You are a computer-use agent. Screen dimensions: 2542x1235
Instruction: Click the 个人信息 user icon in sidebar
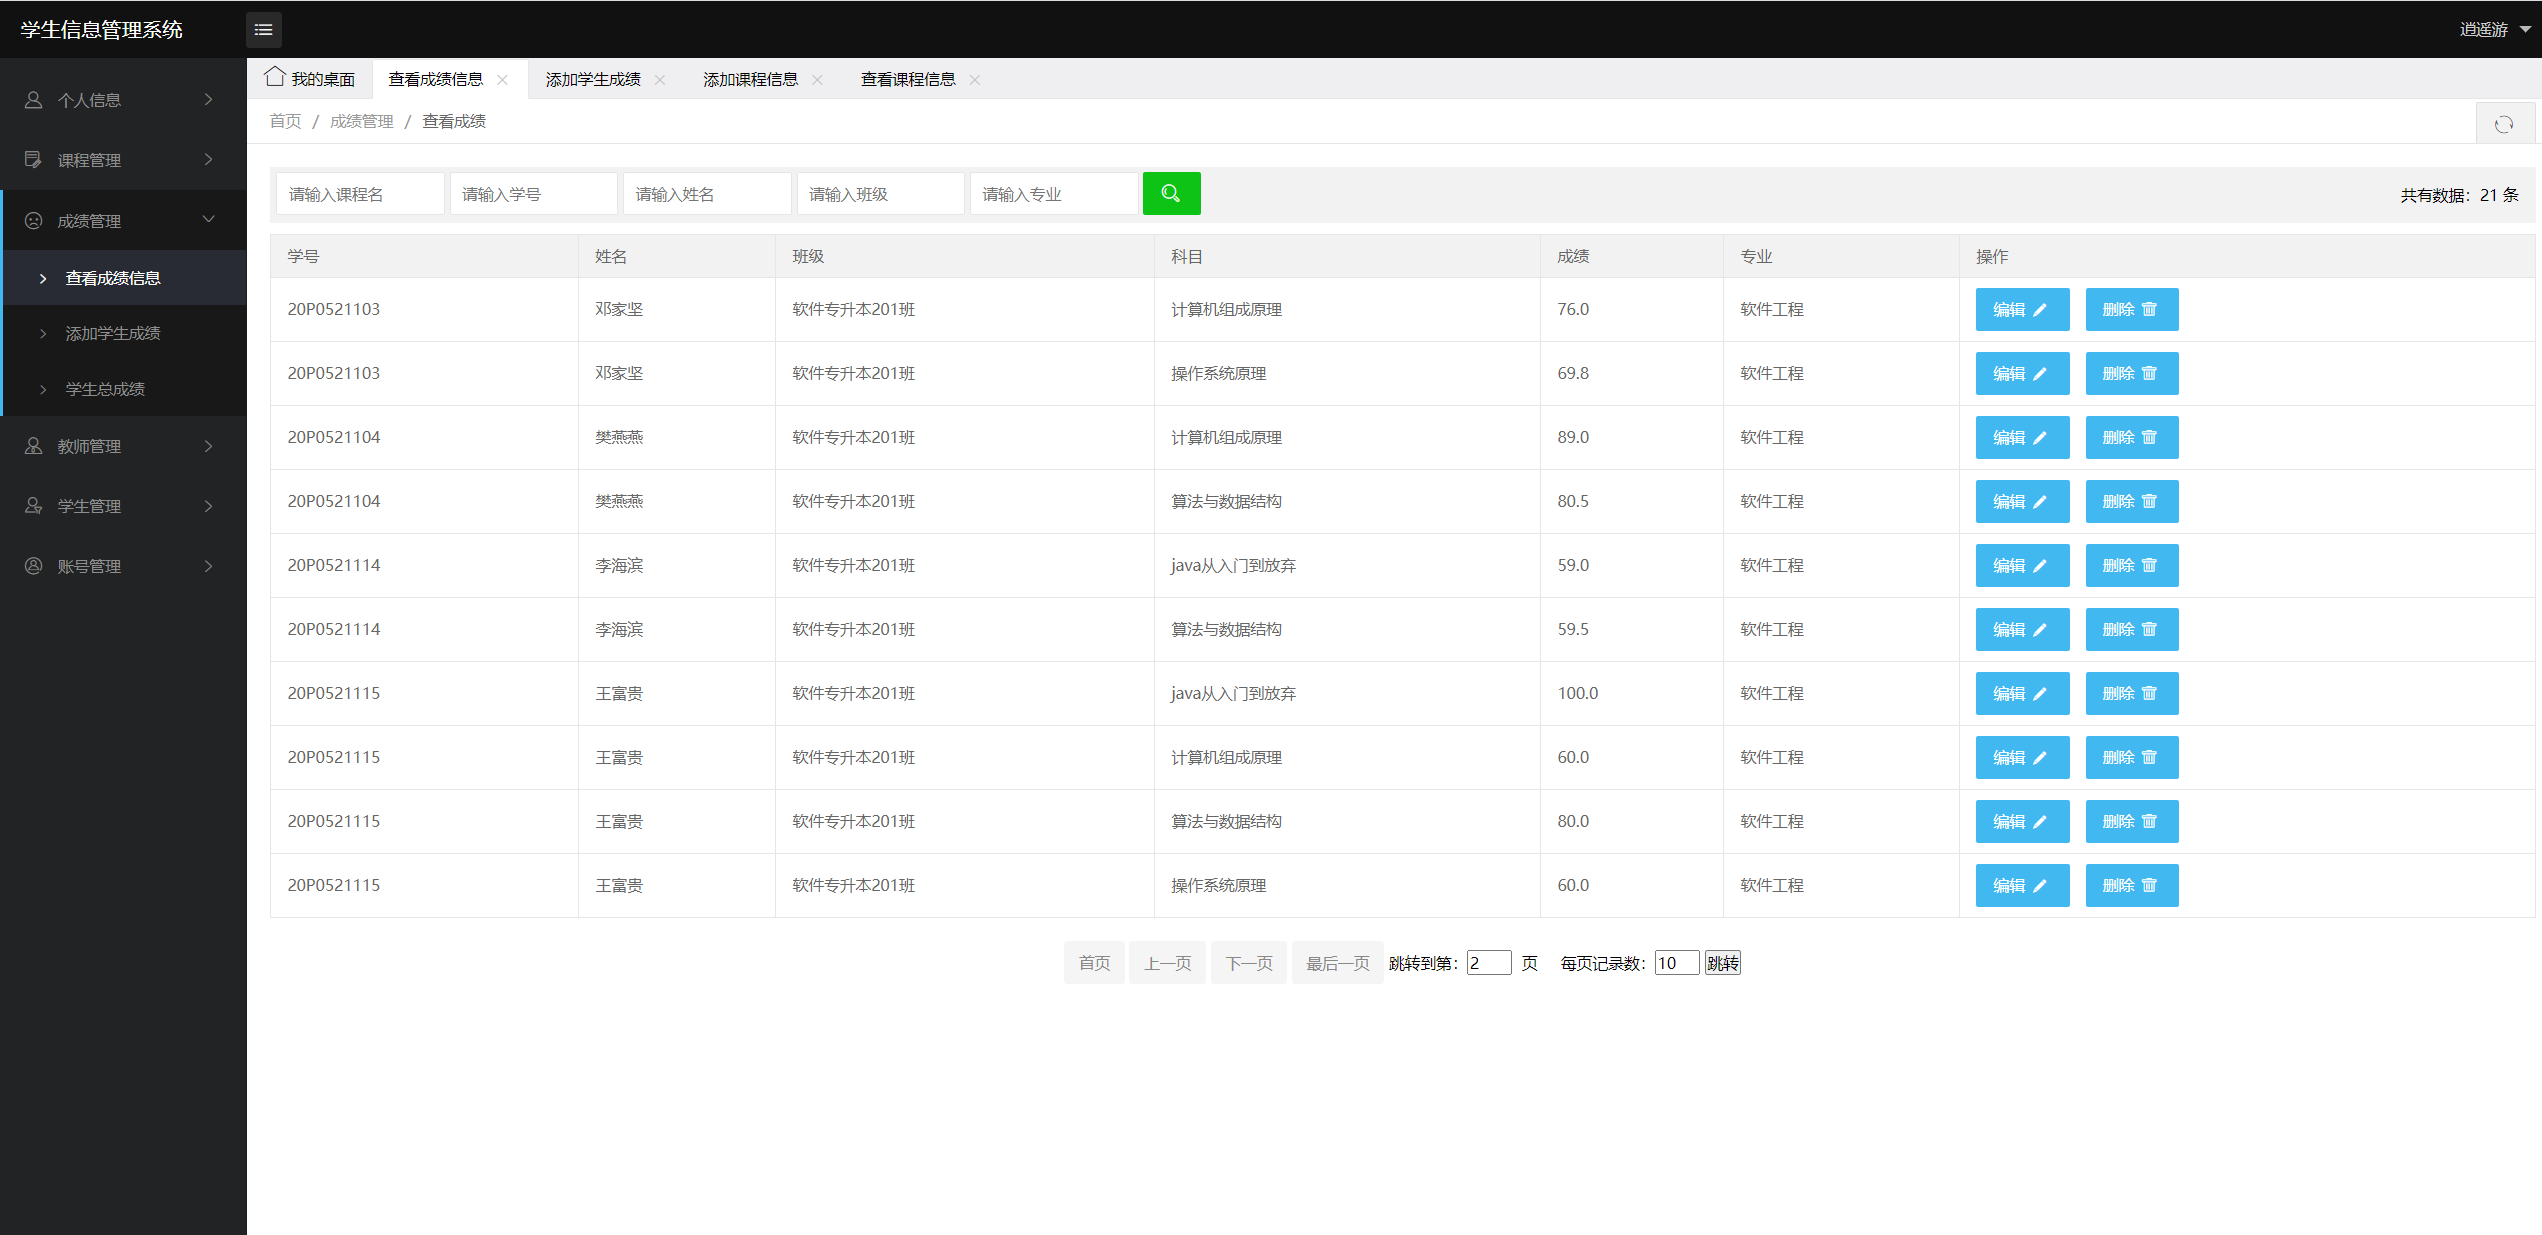(x=34, y=100)
